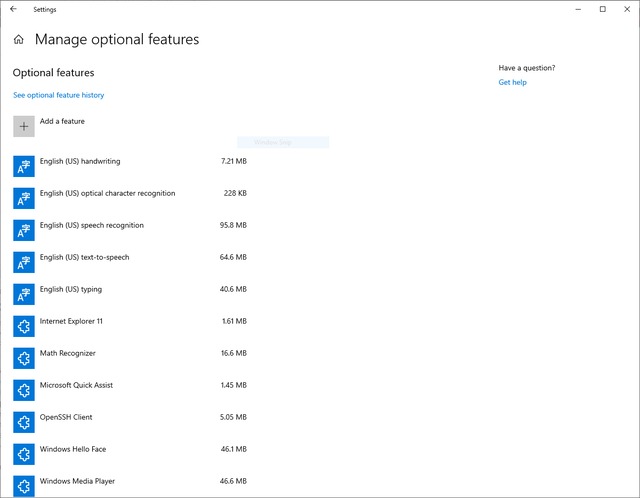The image size is (640, 498).
Task: Click the OpenSSH Client feature icon
Action: [24, 422]
